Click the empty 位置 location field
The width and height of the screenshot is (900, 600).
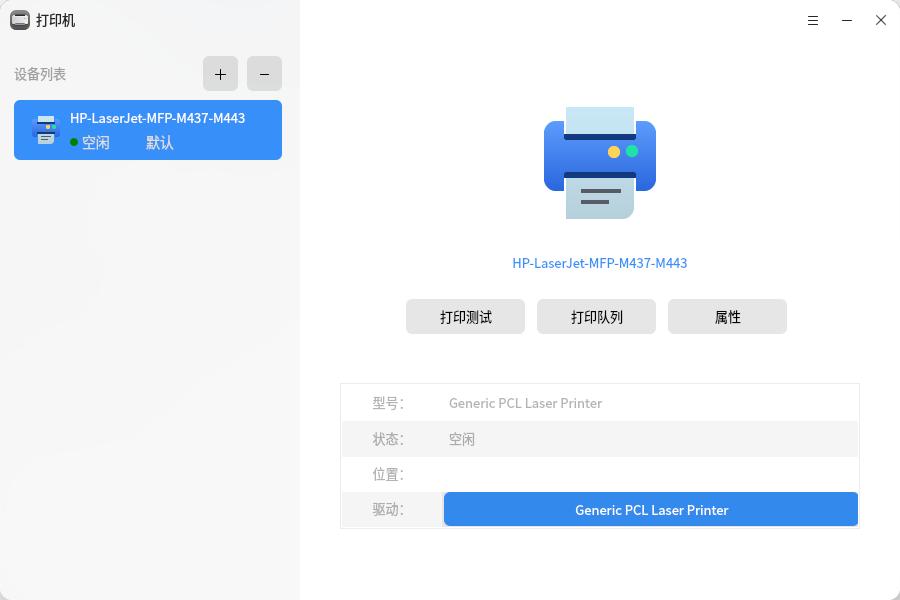[x=650, y=474]
